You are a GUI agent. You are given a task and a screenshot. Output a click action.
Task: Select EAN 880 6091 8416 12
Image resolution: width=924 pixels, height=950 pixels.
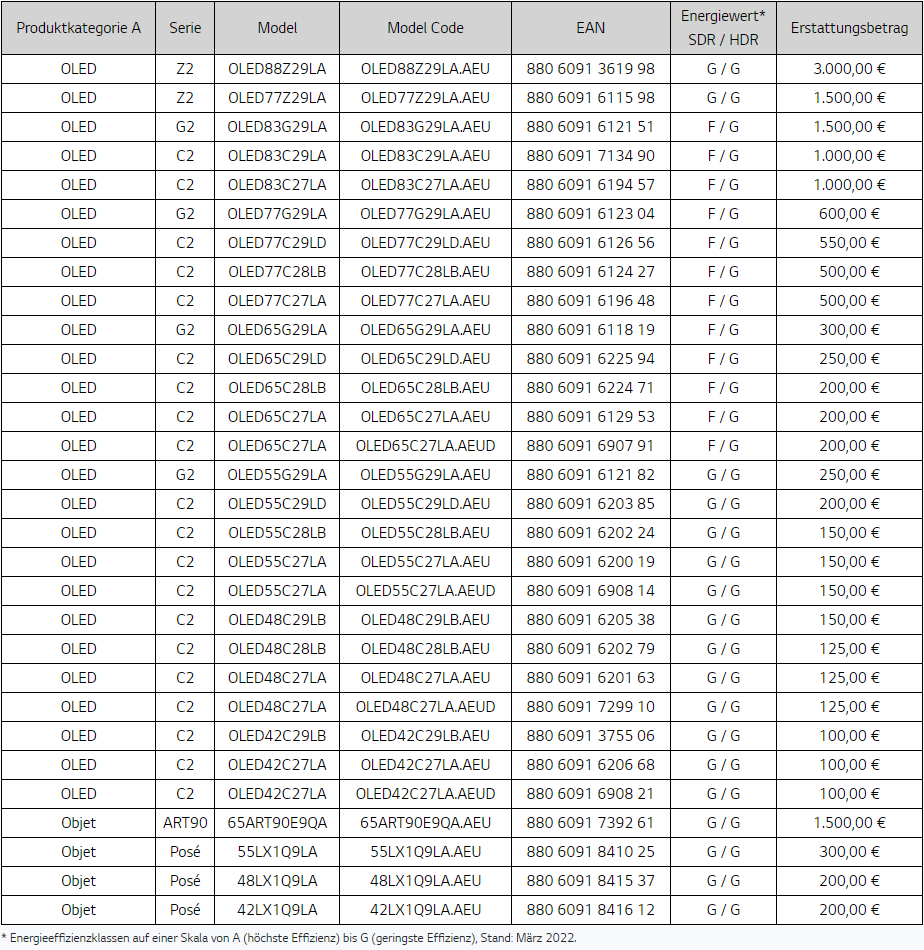pyautogui.click(x=590, y=911)
